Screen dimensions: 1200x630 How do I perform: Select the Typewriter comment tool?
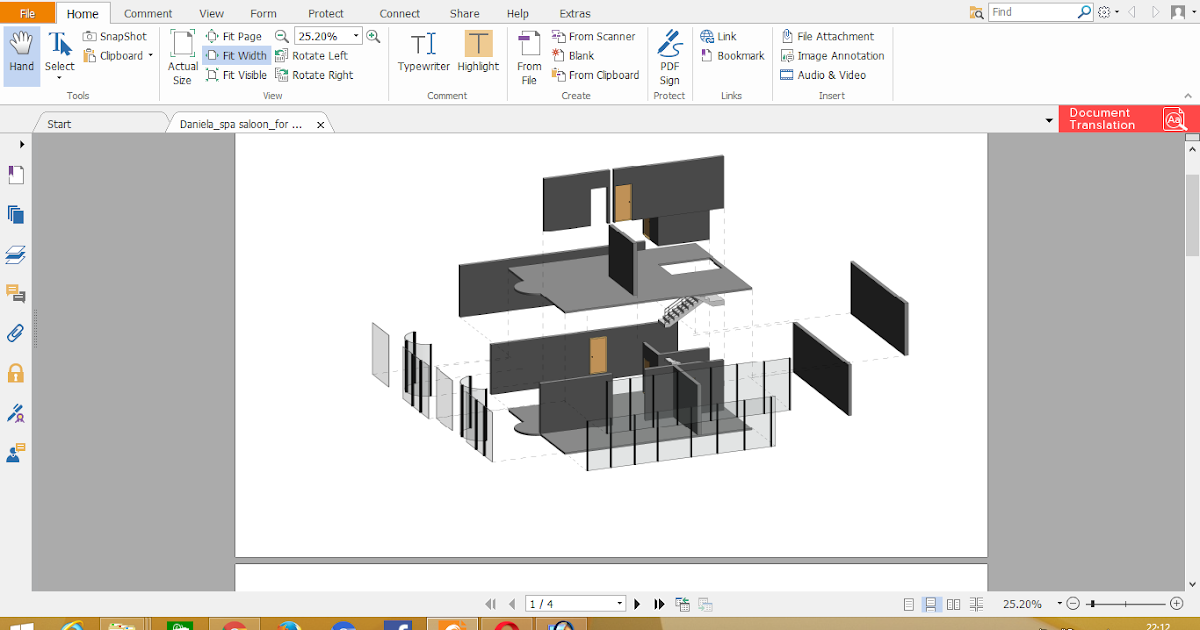pyautogui.click(x=423, y=55)
